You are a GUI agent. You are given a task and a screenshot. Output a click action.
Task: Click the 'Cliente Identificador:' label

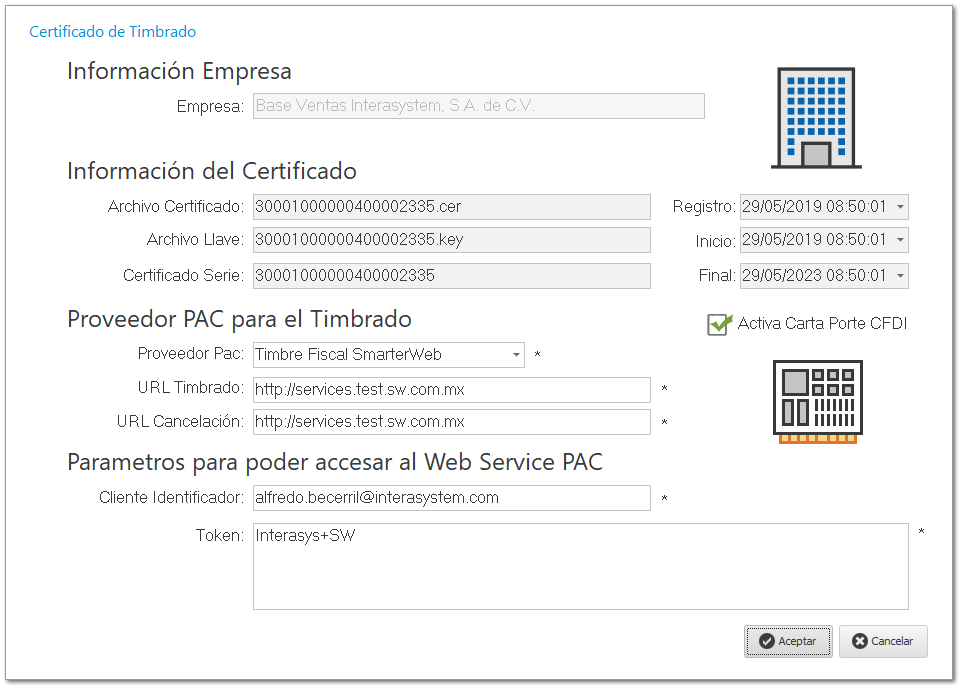click(171, 498)
